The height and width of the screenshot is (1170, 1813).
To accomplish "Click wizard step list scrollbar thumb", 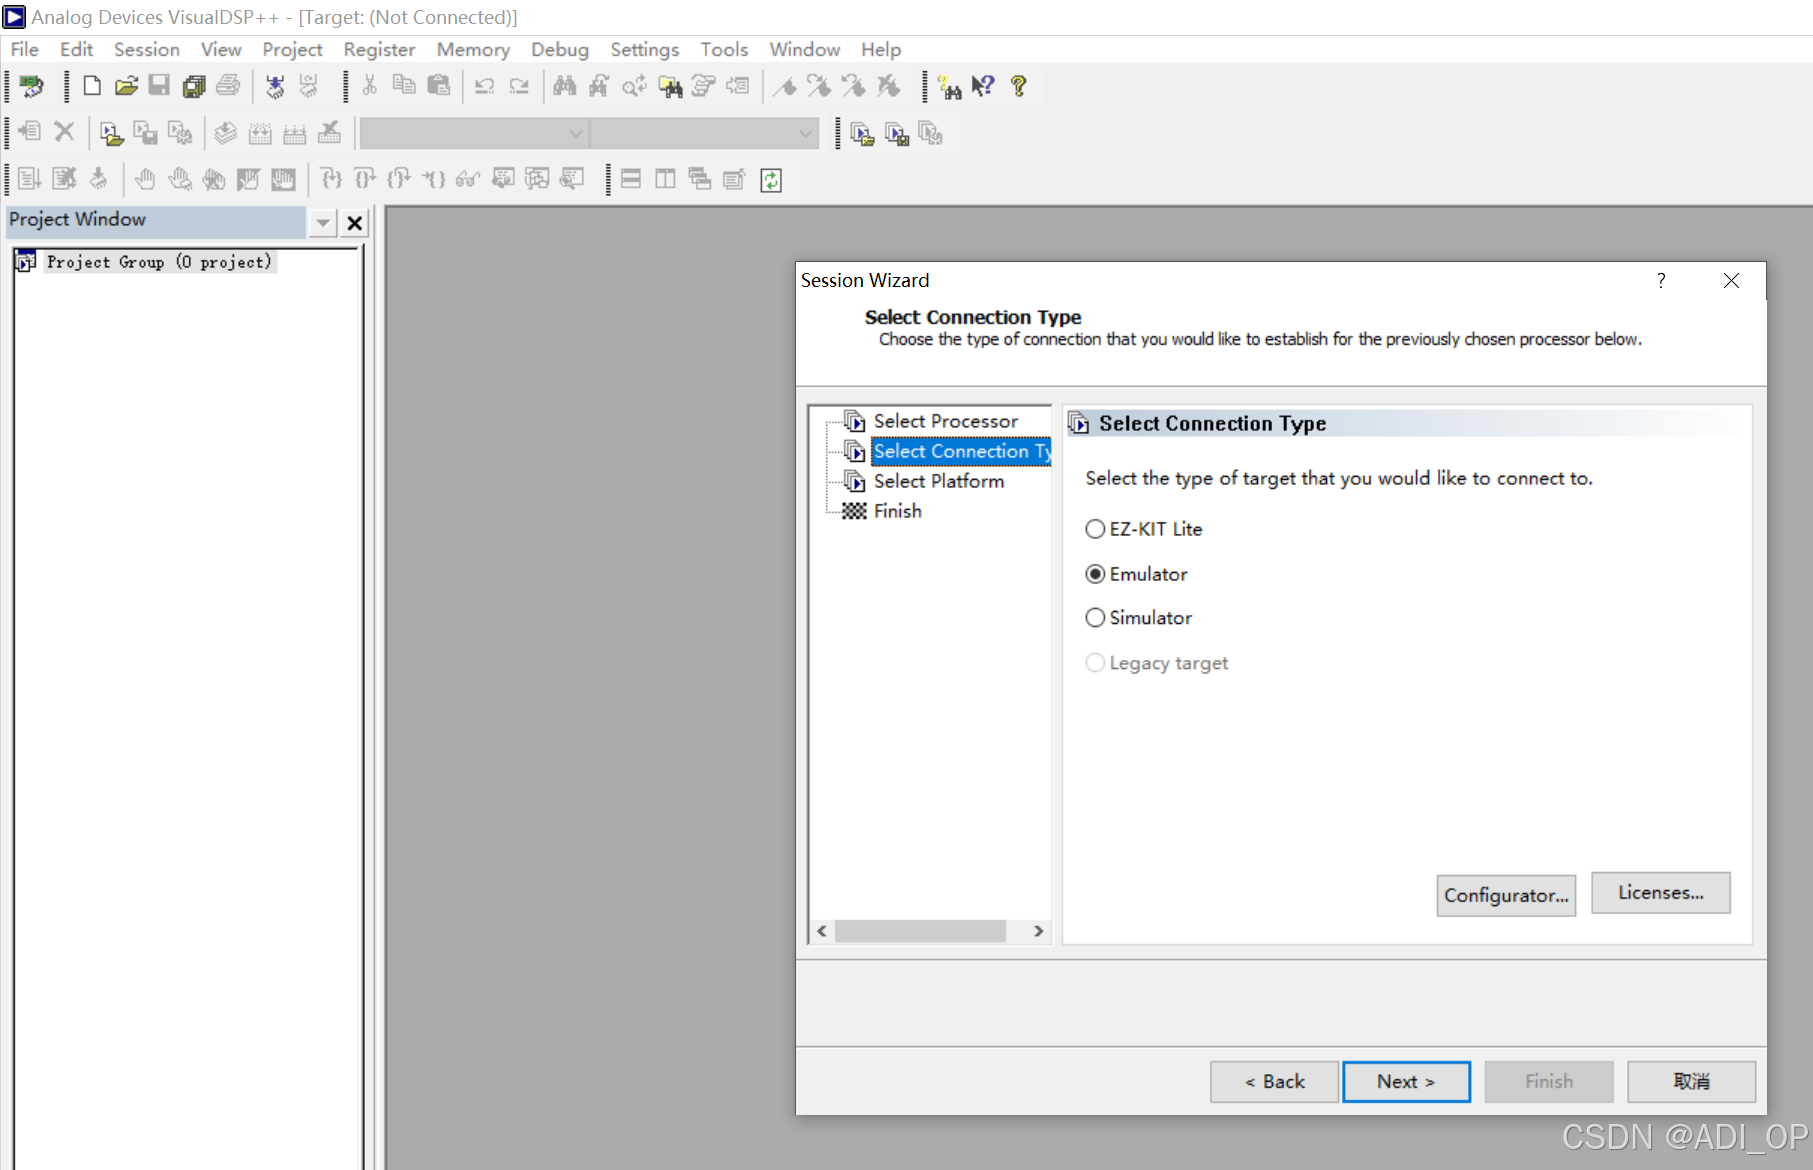I will [x=920, y=931].
